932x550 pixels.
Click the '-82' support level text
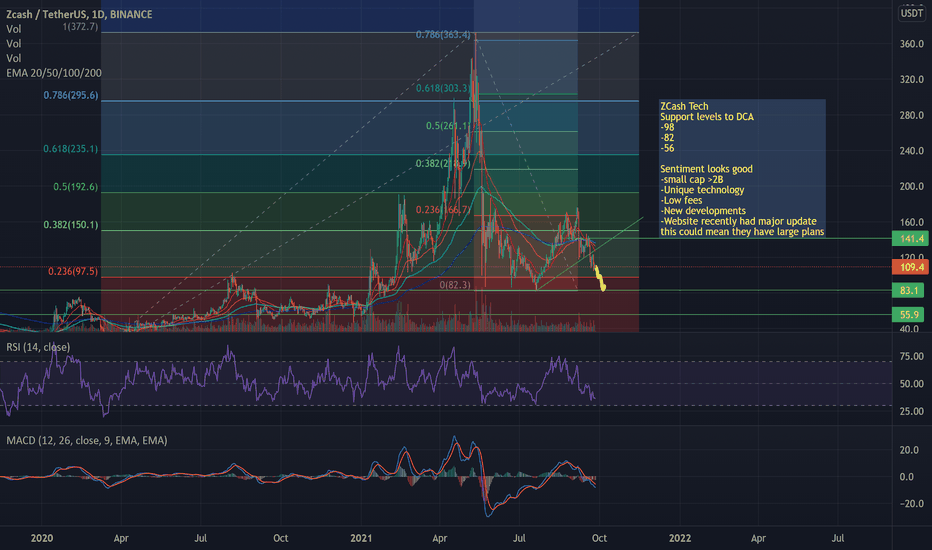(667, 138)
